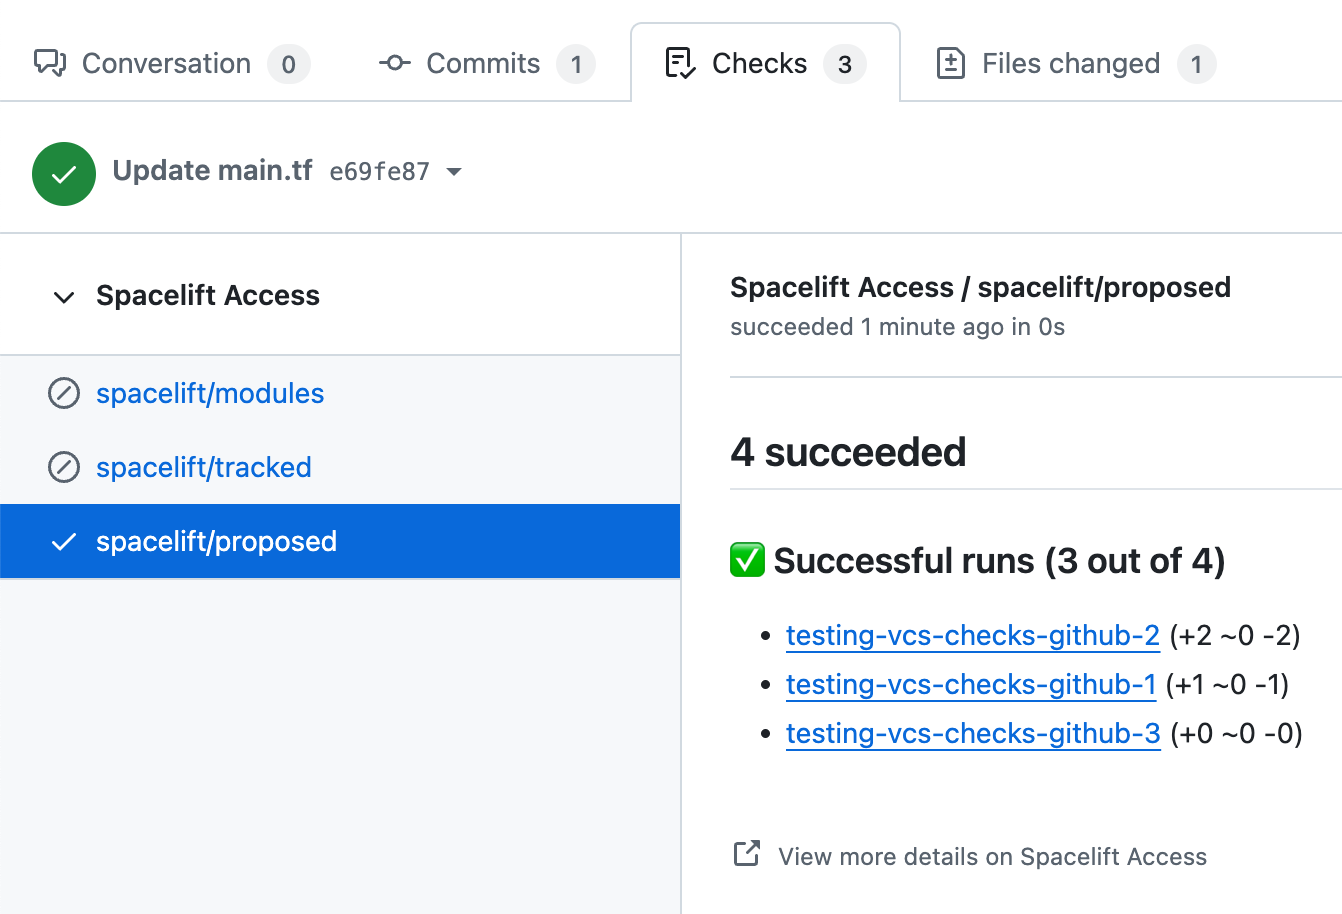Open the Commits tab
Viewport: 1342px width, 914px height.
click(x=483, y=63)
